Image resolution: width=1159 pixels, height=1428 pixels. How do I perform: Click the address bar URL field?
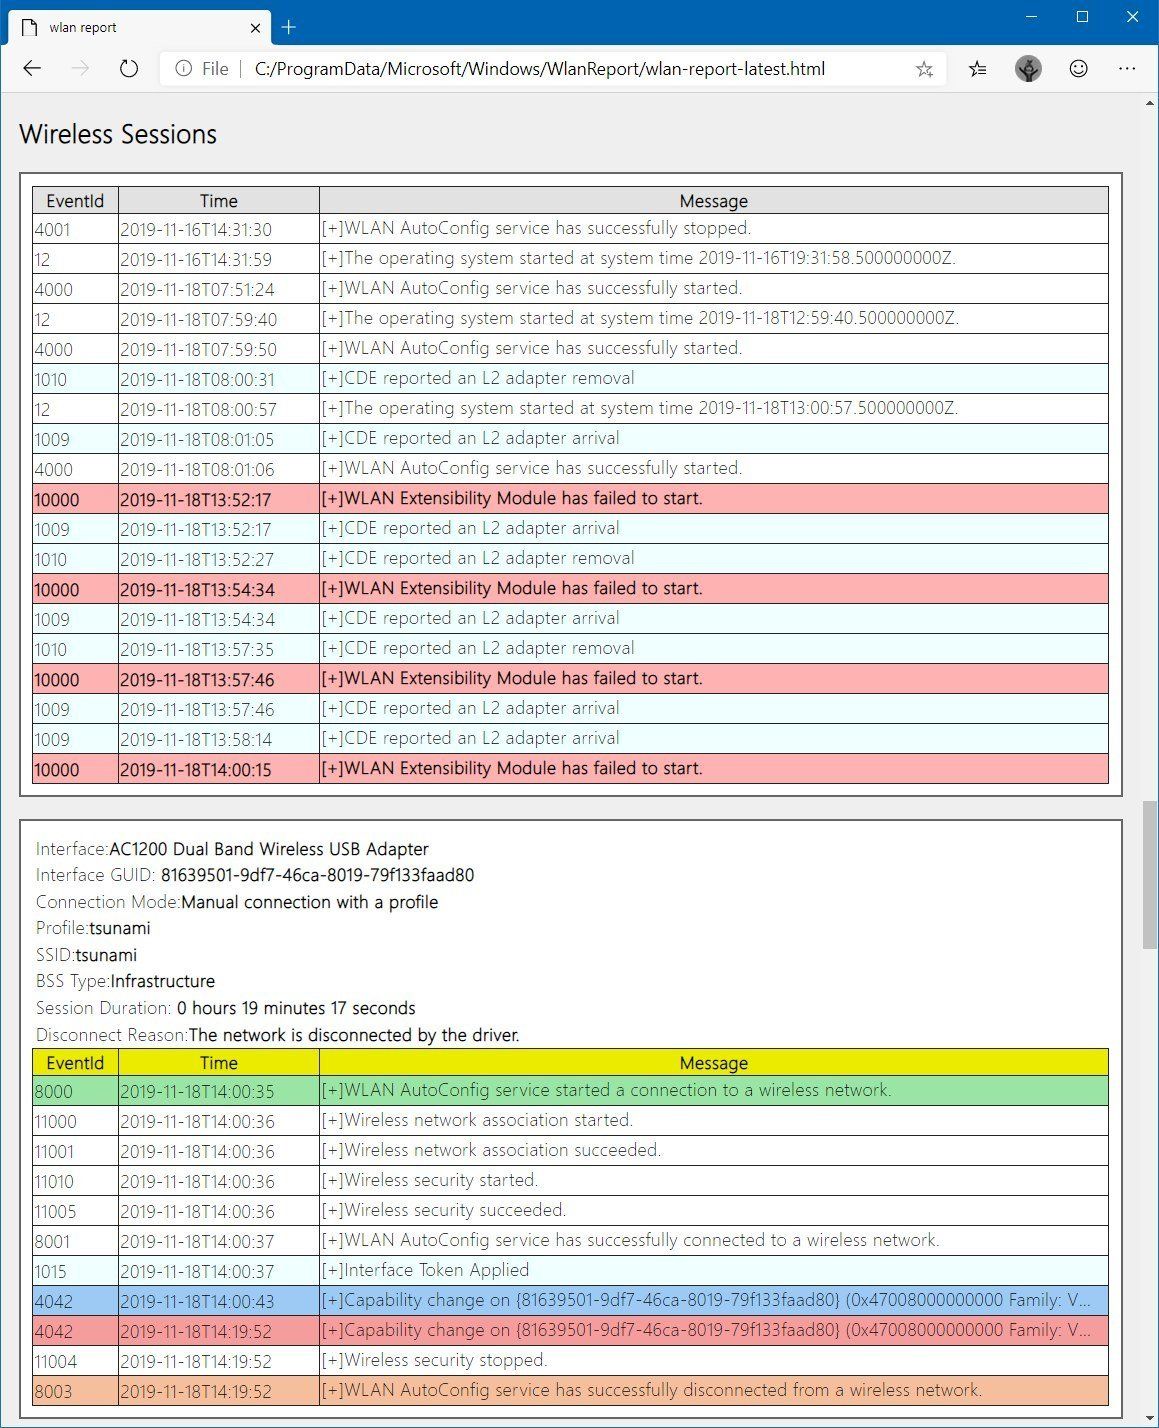point(540,68)
